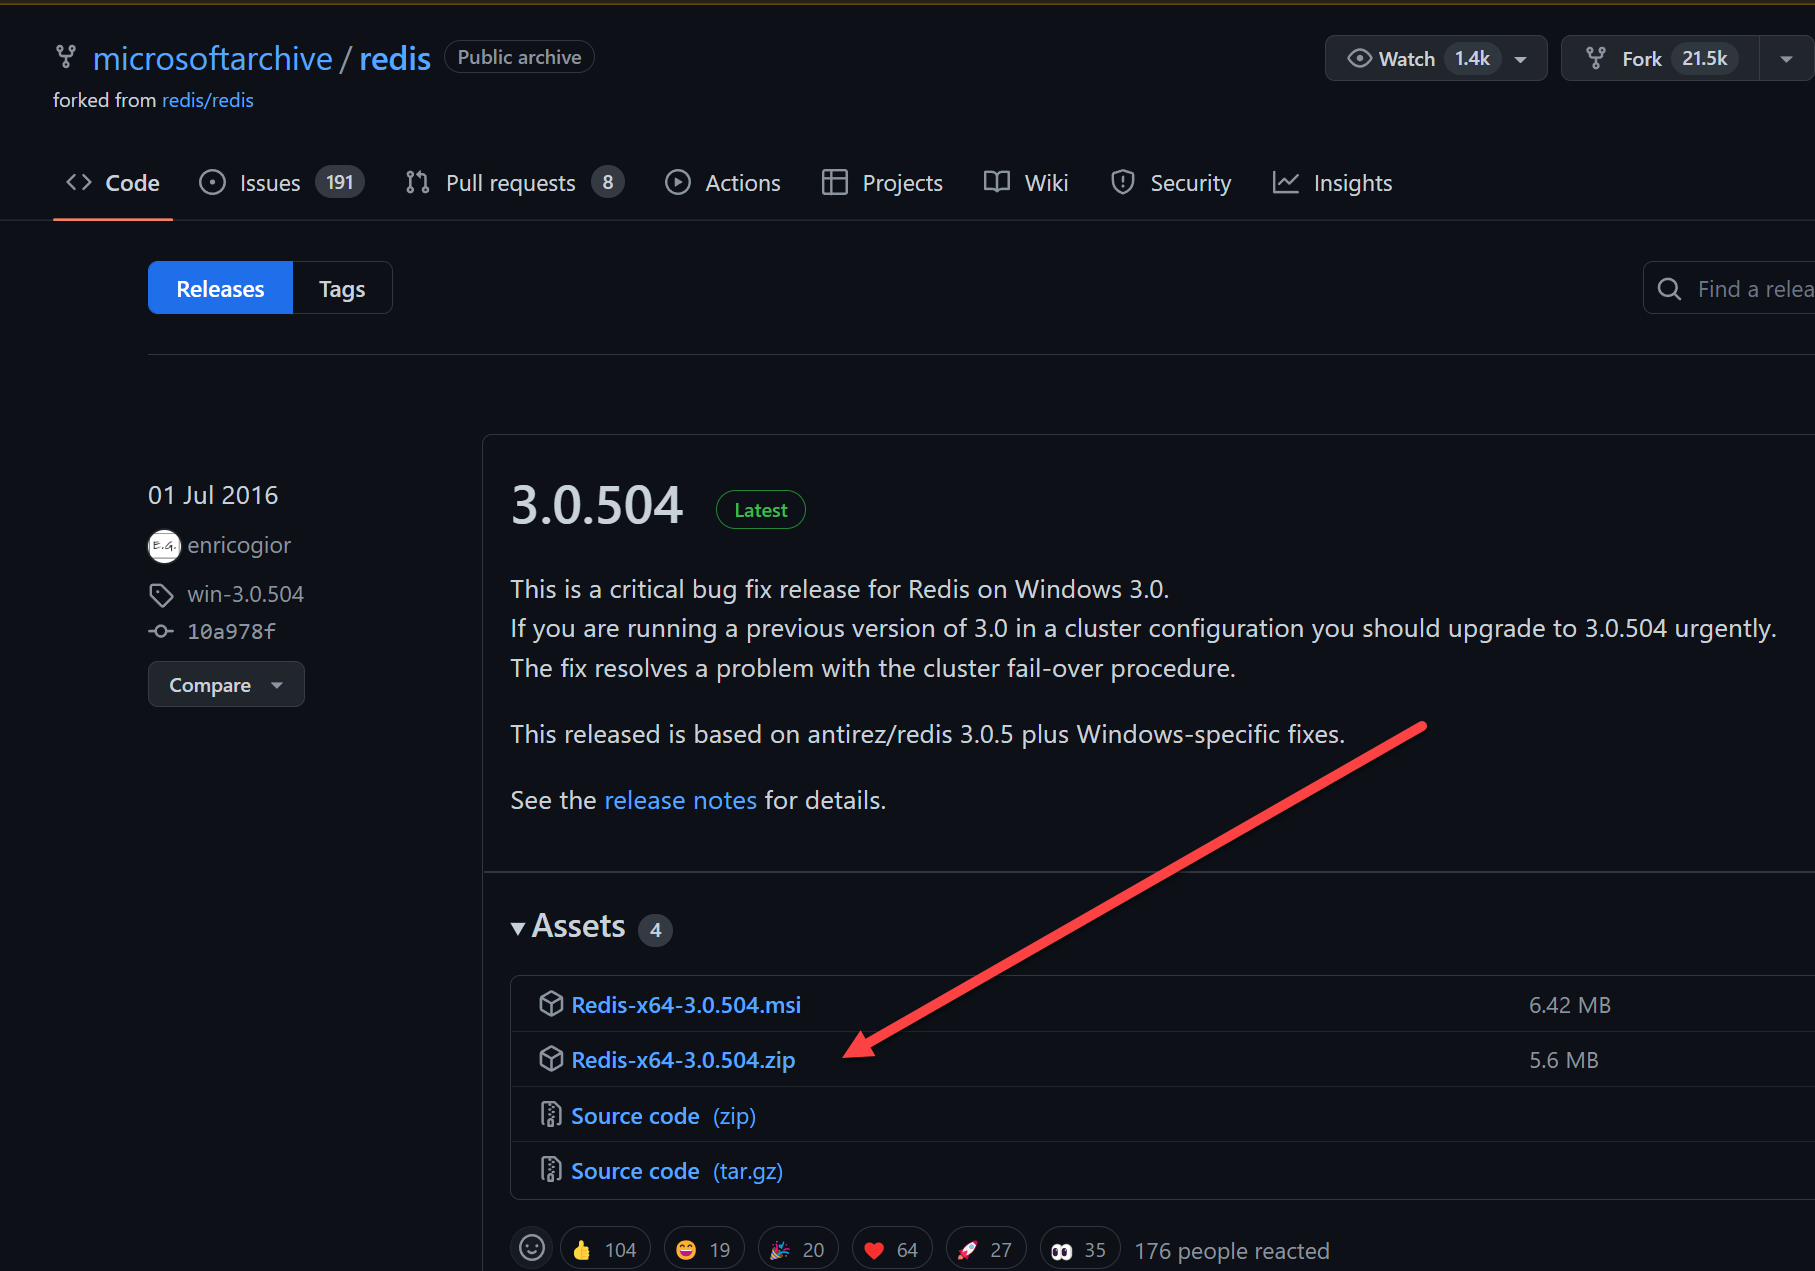Click the Fork button
The width and height of the screenshot is (1815, 1271).
(1660, 59)
